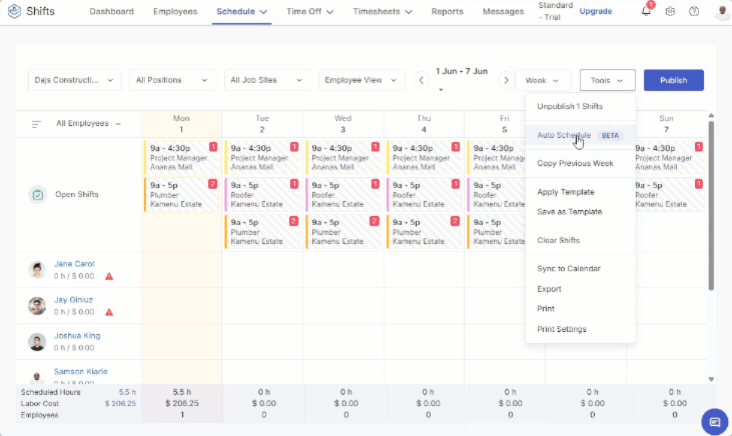This screenshot has height=436, width=732.
Task: Select Auto Schedule BETA option
Action: [x=580, y=135]
